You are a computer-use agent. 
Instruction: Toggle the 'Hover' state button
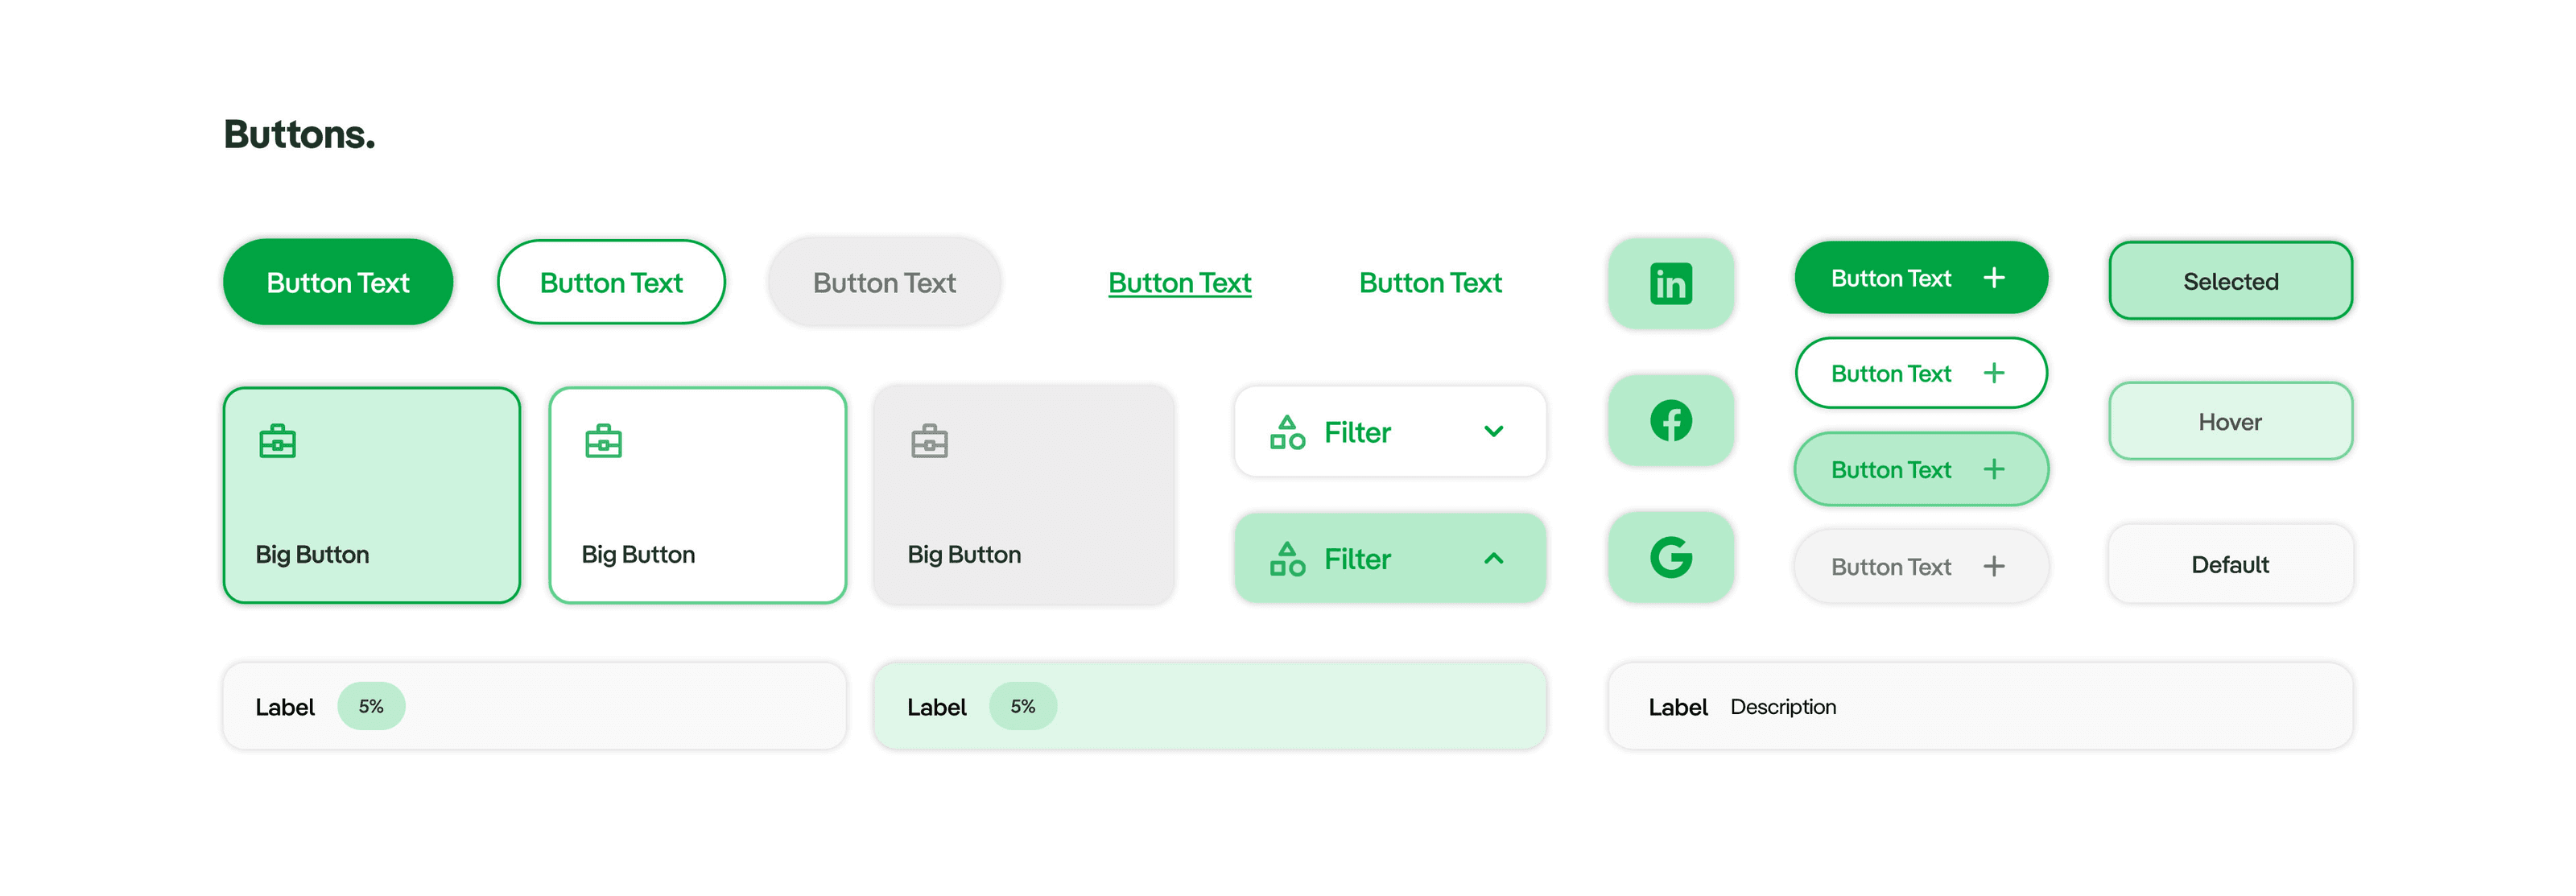click(x=2230, y=421)
